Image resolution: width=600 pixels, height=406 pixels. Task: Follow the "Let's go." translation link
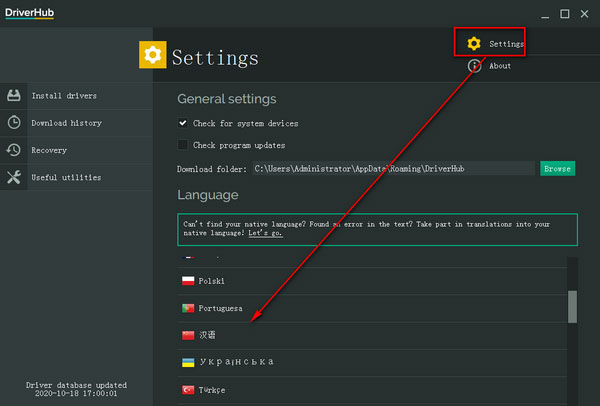pos(265,232)
